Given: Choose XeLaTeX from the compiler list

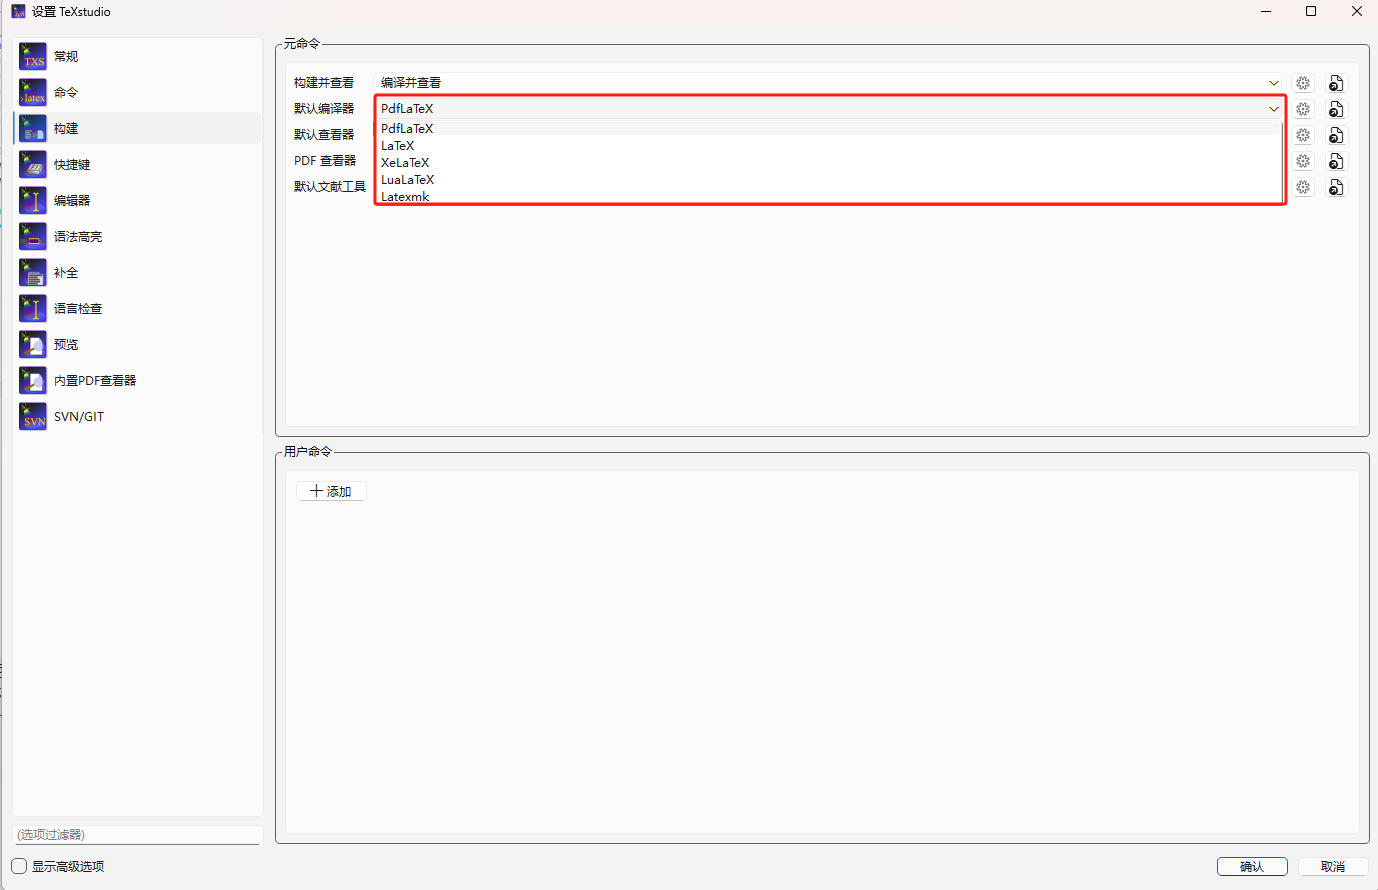Looking at the screenshot, I should 829,162.
